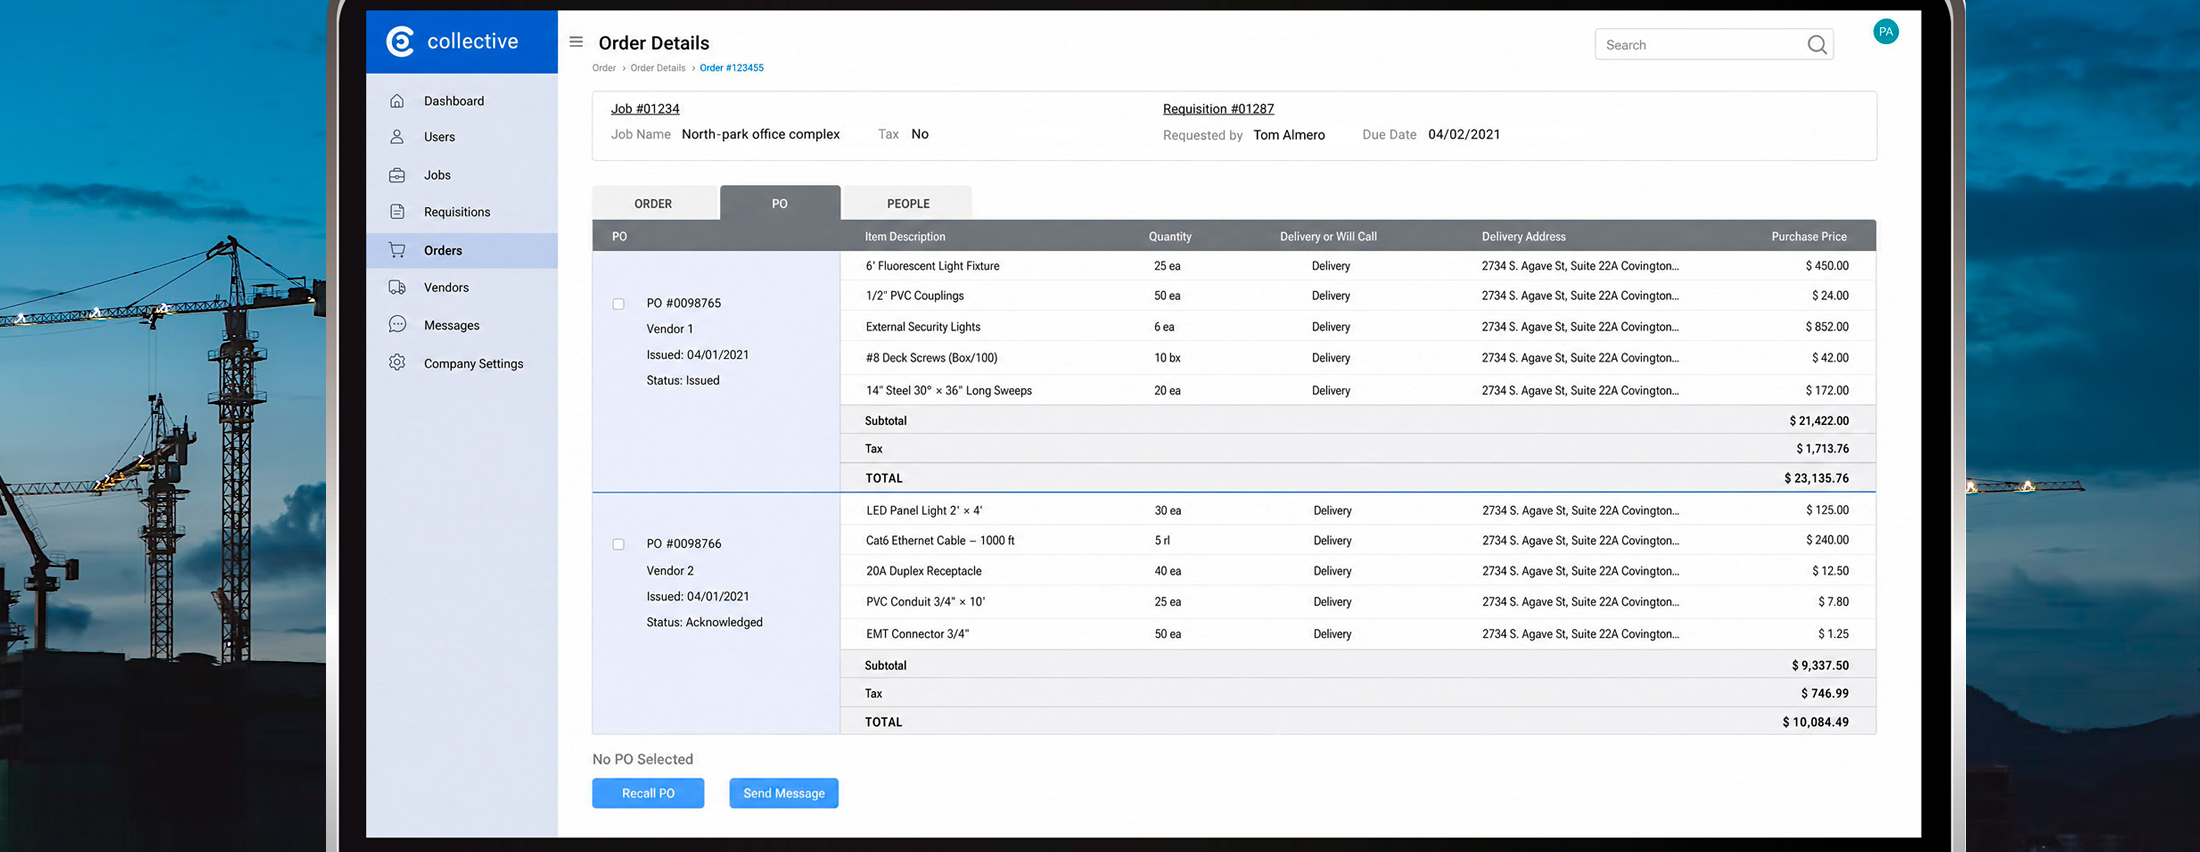Click the Recall PO button
Viewport: 2200px width, 852px height.
[x=648, y=793]
